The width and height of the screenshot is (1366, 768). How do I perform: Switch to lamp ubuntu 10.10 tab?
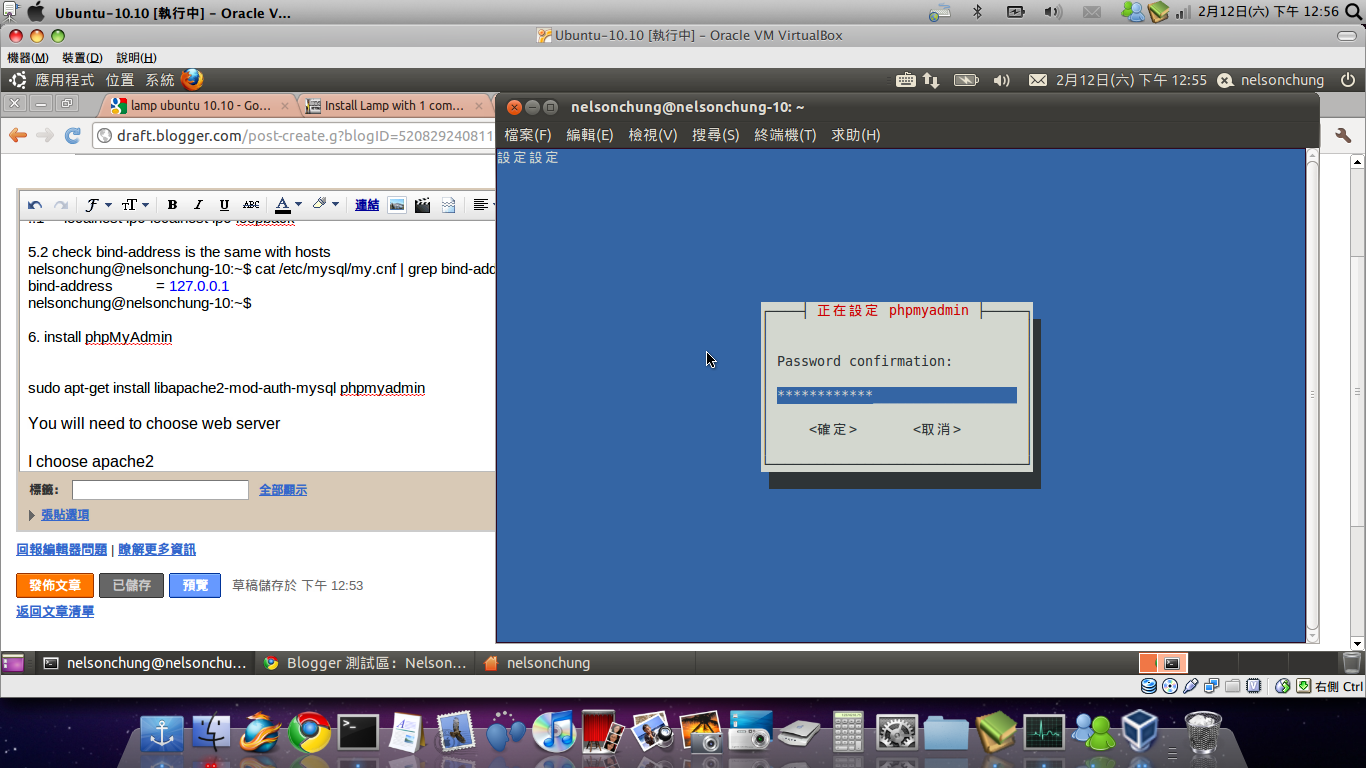coord(198,105)
